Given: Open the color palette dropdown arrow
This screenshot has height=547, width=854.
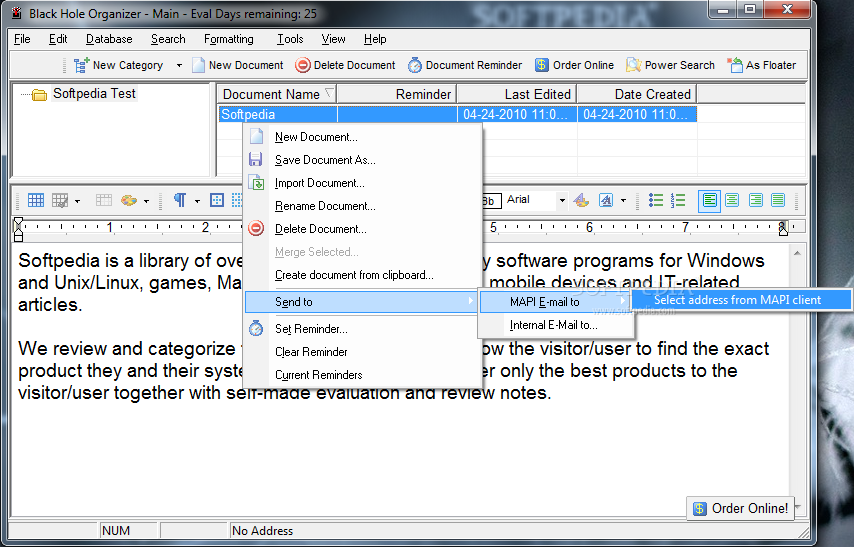Looking at the screenshot, I should (x=146, y=201).
